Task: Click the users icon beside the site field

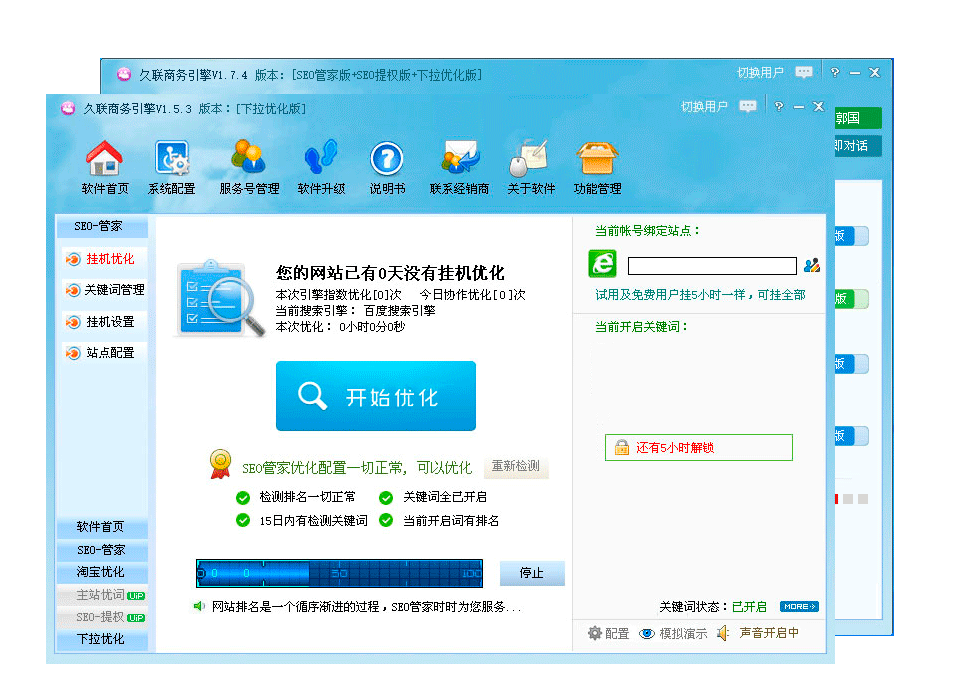Action: pyautogui.click(x=811, y=265)
